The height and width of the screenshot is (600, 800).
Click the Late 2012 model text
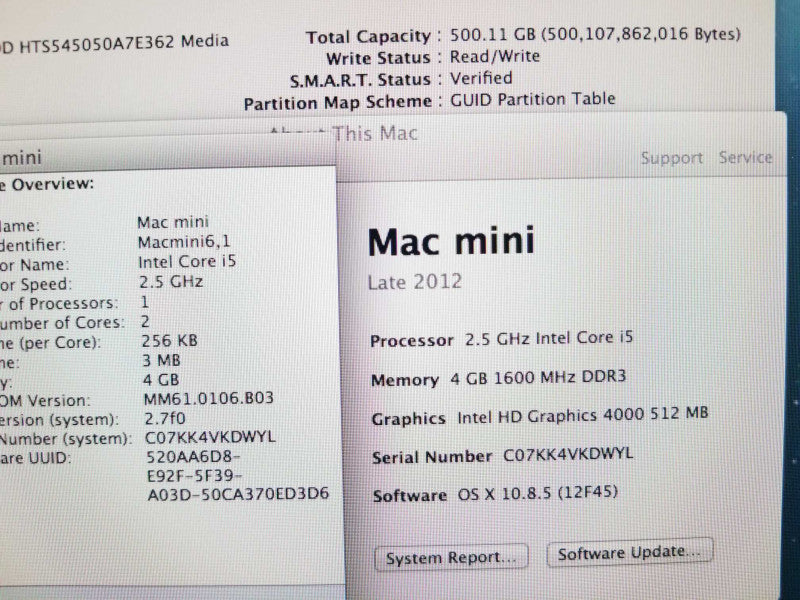pos(414,281)
